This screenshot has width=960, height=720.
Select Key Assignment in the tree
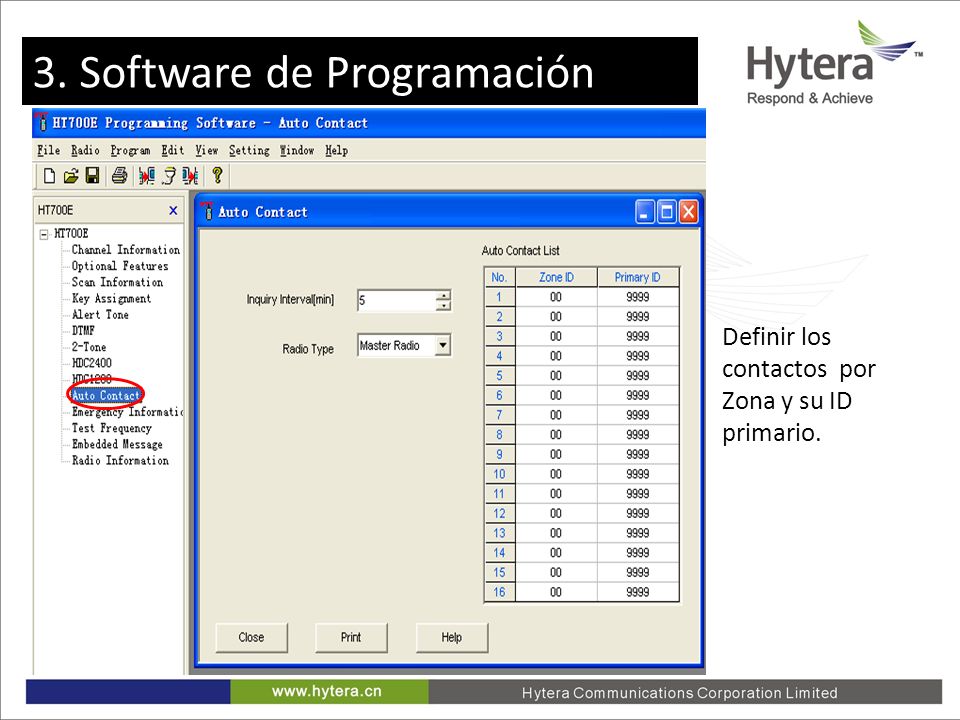tap(111, 298)
